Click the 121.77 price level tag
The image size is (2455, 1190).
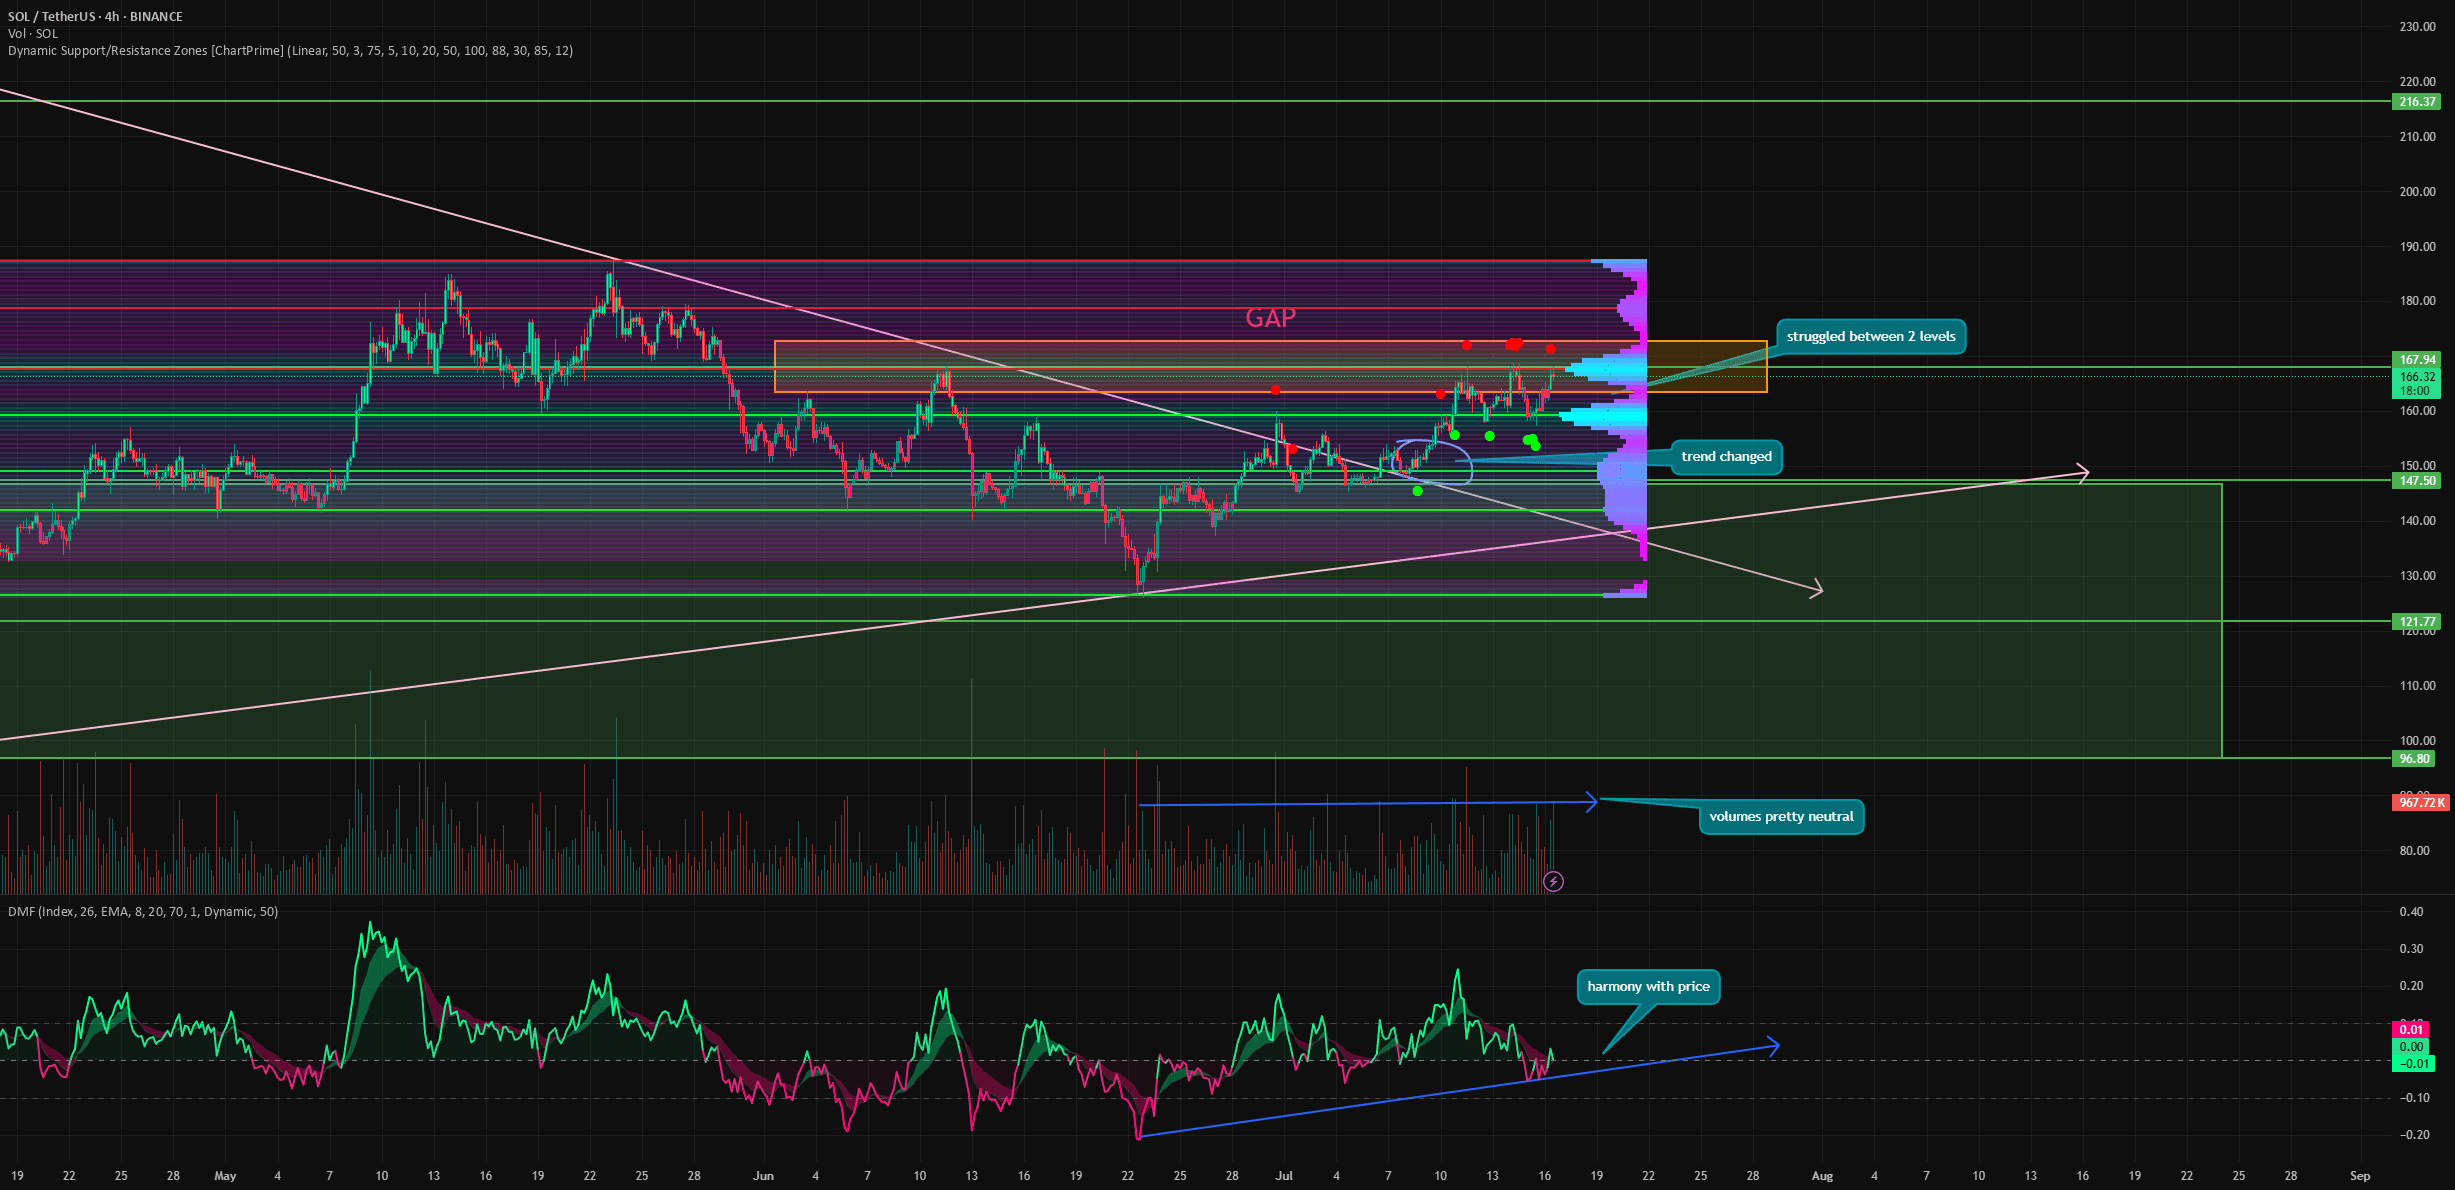point(2416,622)
